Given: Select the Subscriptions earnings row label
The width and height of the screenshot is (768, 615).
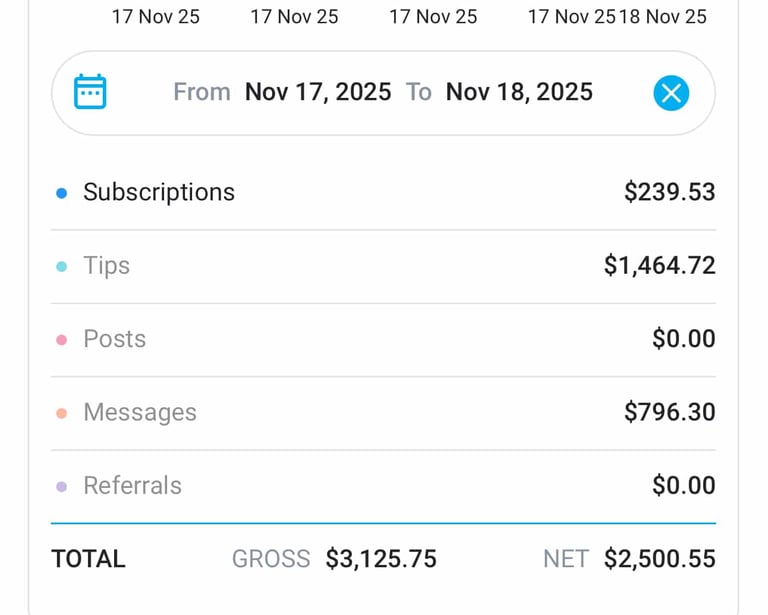Looking at the screenshot, I should 158,192.
